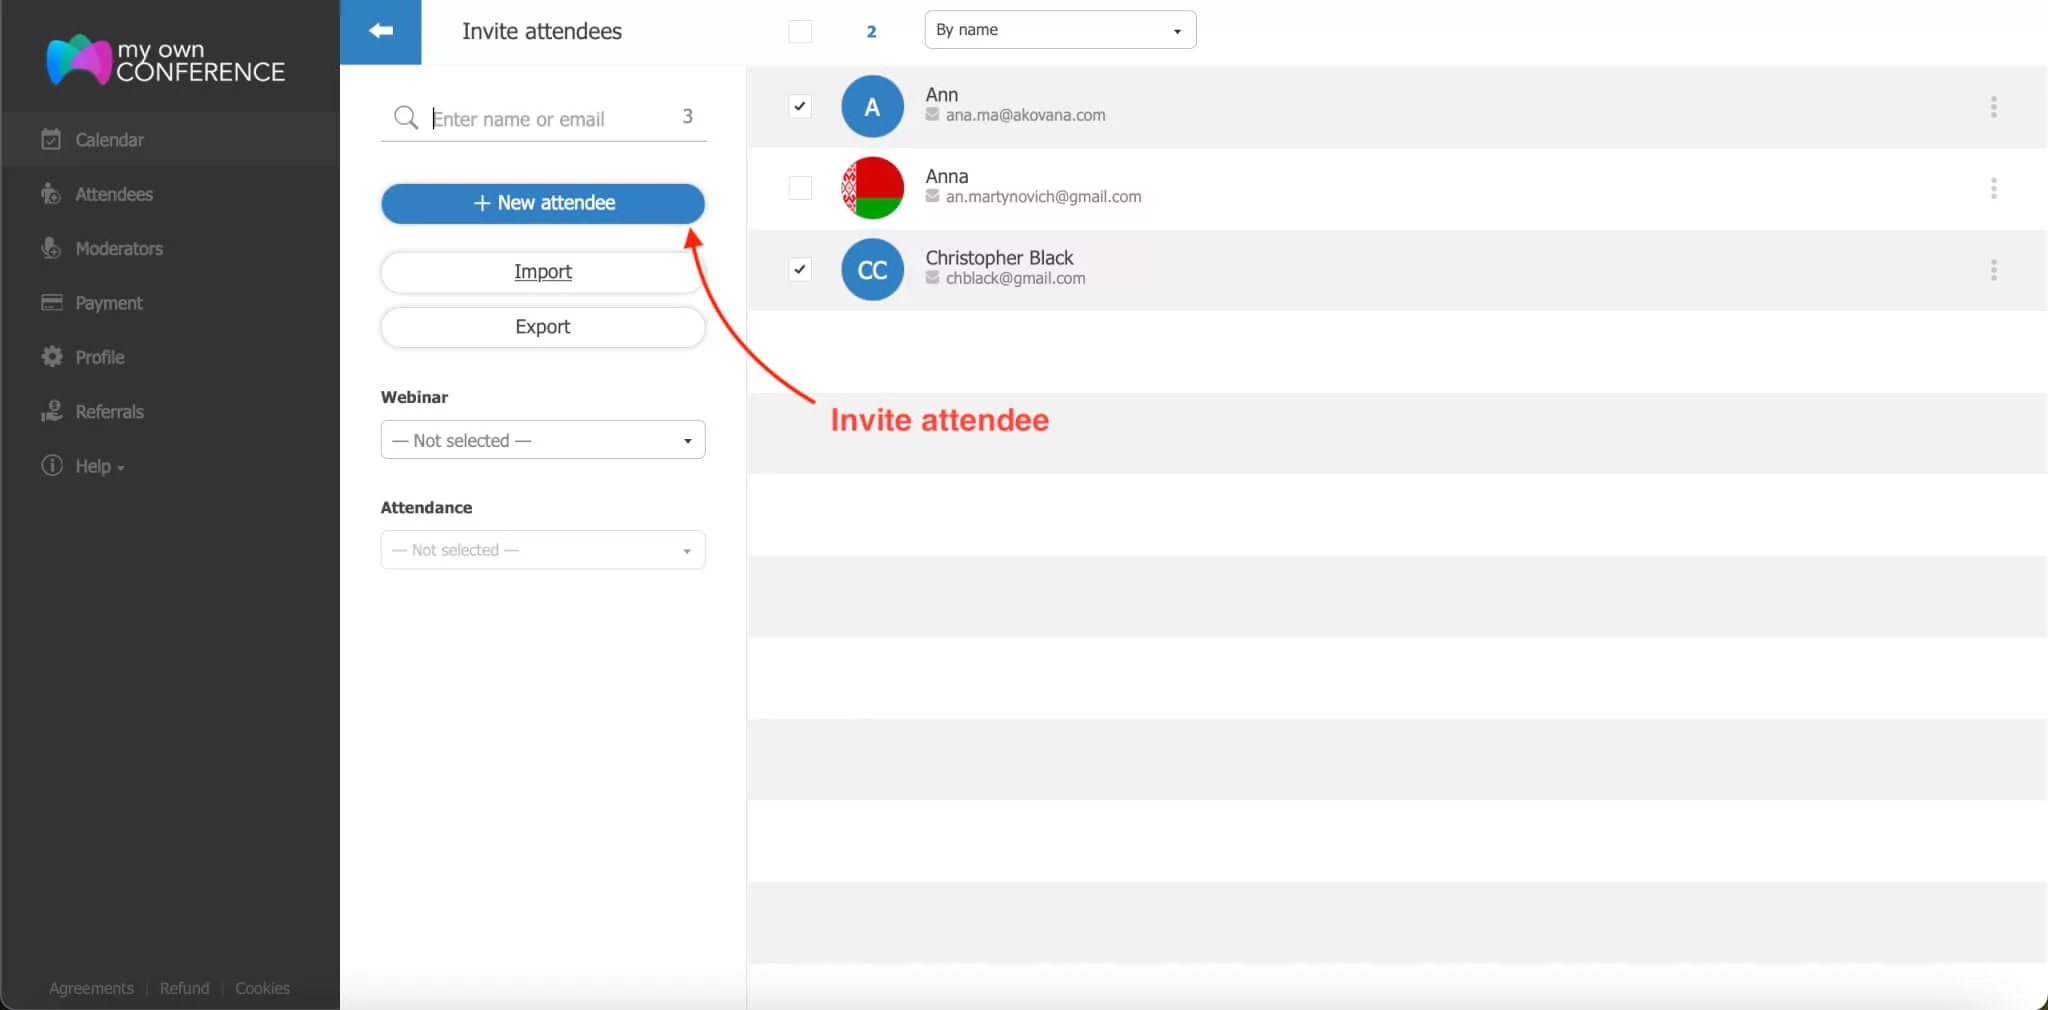Image resolution: width=2048 pixels, height=1010 pixels.
Task: Open the Payment sidebar item
Action: coord(108,303)
